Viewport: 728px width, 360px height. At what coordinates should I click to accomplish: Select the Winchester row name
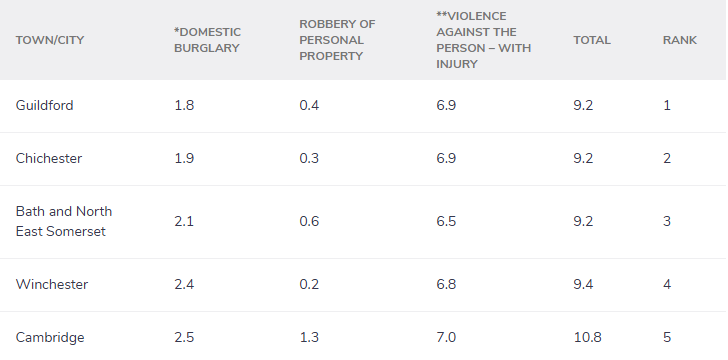tap(52, 284)
